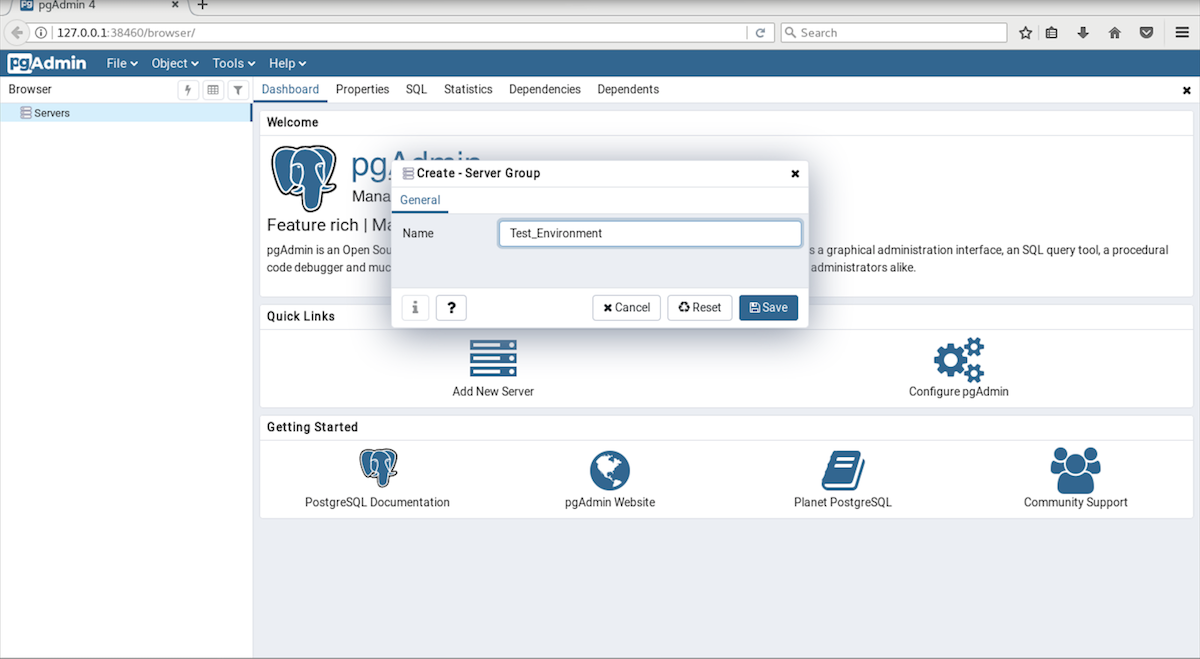
Task: Open the Pocket icon in Firefox toolbar
Action: coord(1147,33)
